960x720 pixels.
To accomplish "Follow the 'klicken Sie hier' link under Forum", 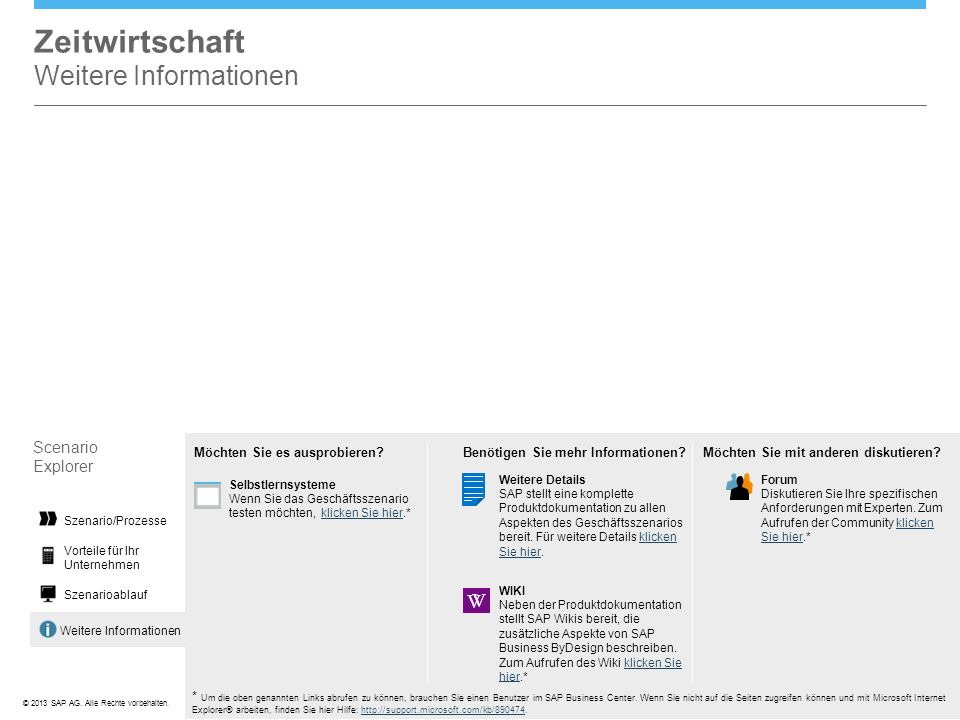I will (x=915, y=523).
